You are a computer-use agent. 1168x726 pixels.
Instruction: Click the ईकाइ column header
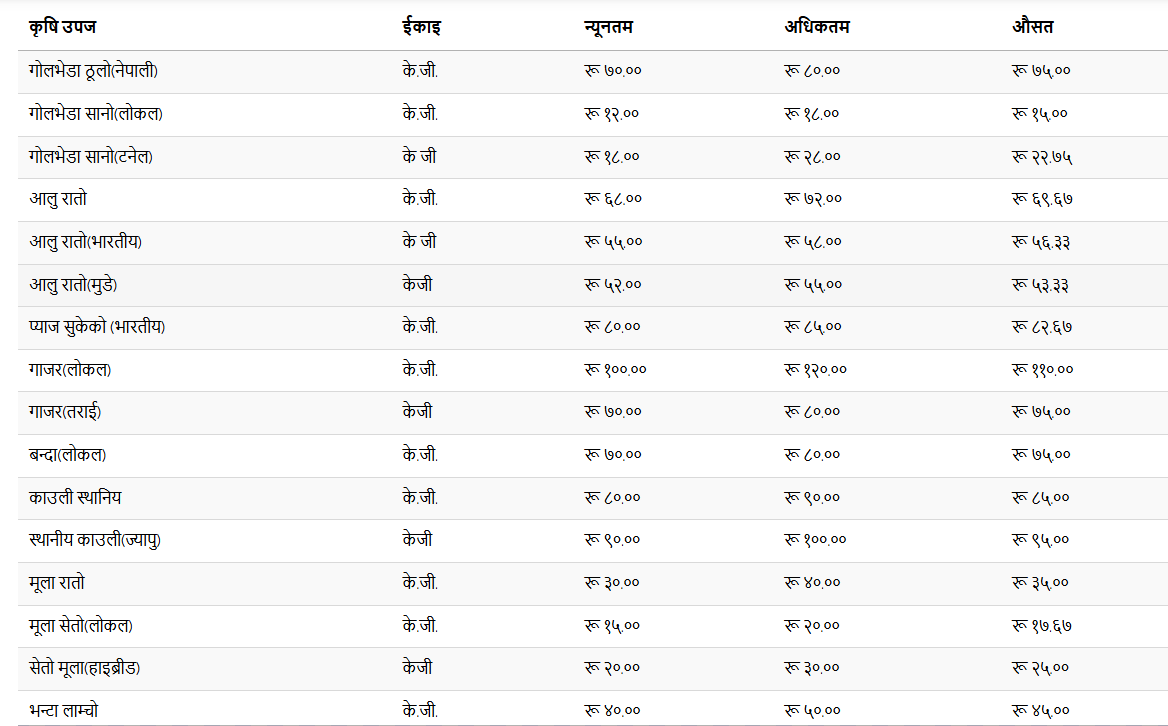click(421, 28)
